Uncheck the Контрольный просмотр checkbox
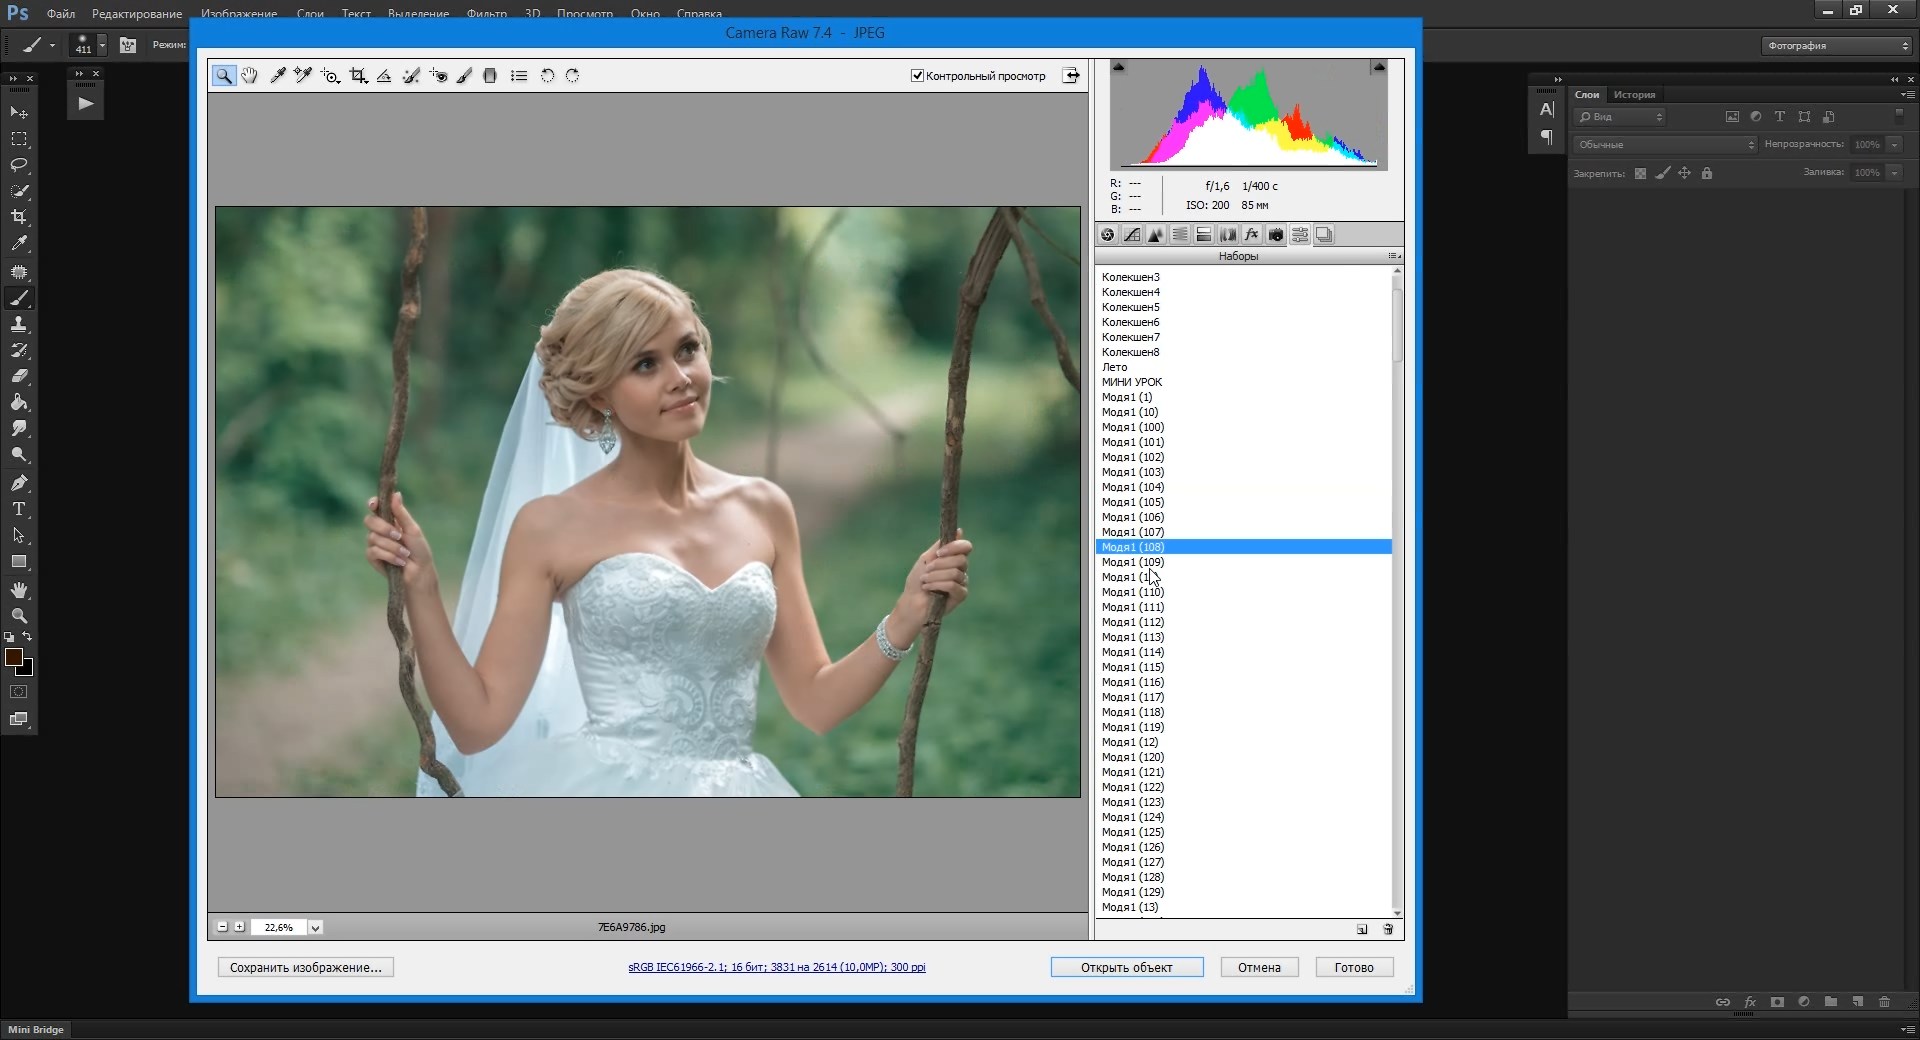The image size is (1920, 1040). pyautogui.click(x=917, y=76)
